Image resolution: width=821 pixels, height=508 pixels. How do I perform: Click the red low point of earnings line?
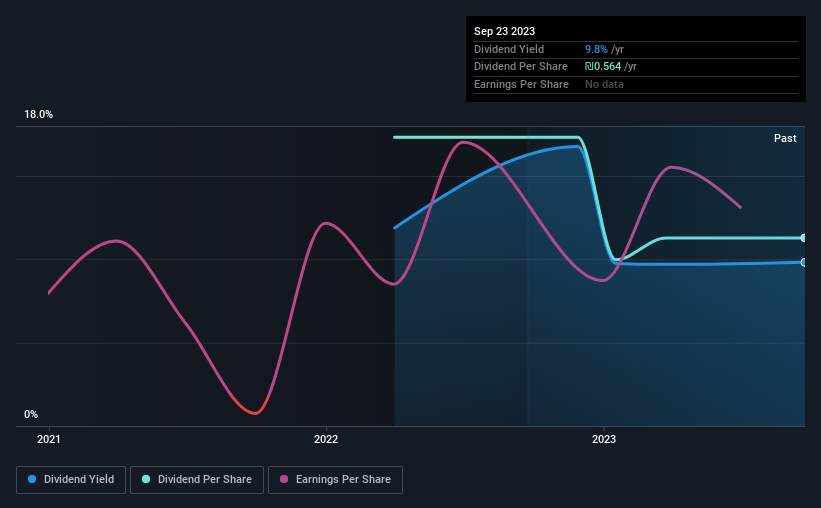(x=254, y=413)
